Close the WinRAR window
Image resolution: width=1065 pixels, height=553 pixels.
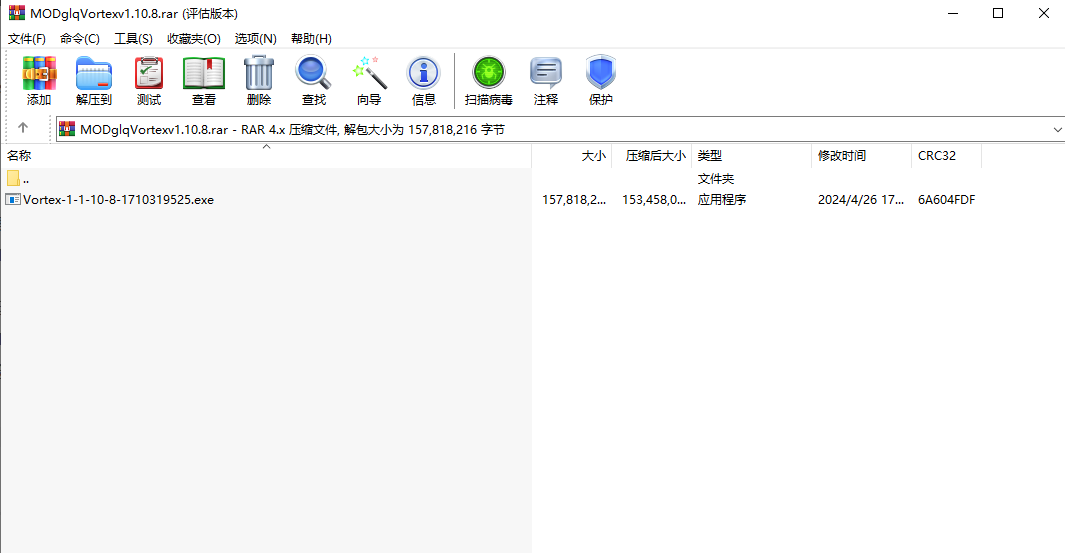pos(1043,13)
